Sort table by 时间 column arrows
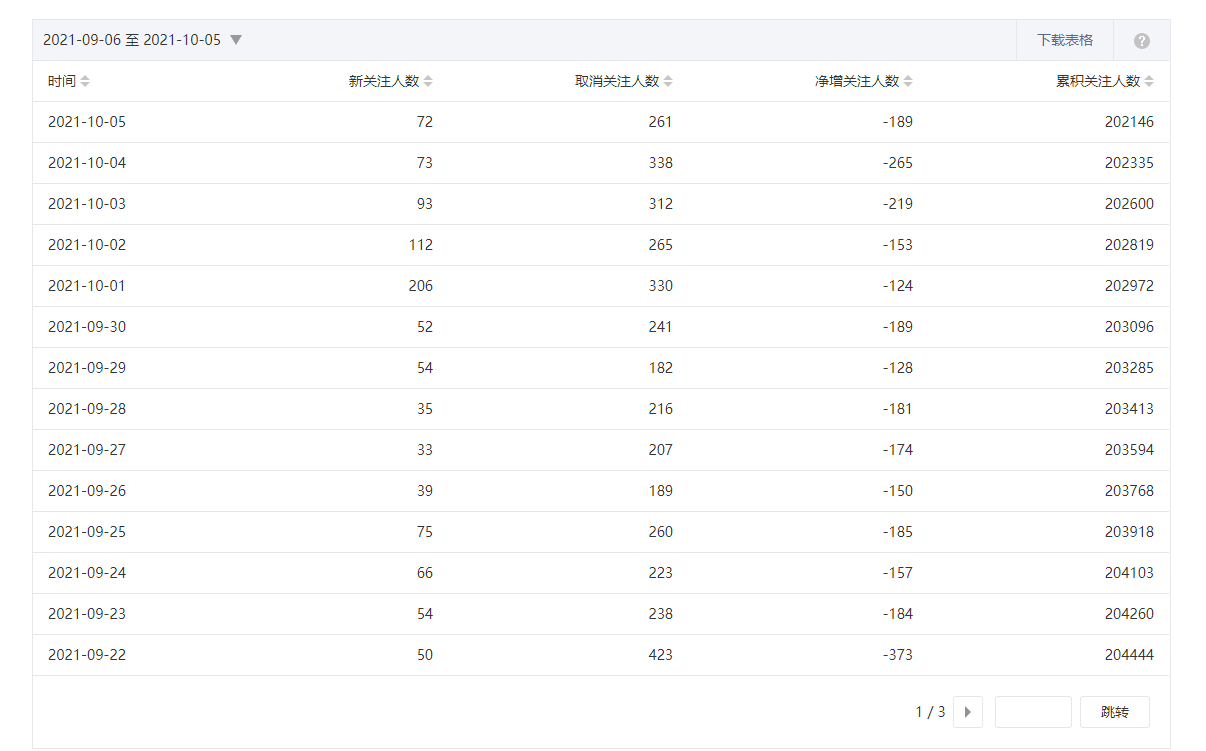This screenshot has height=751, width=1206. tap(85, 82)
